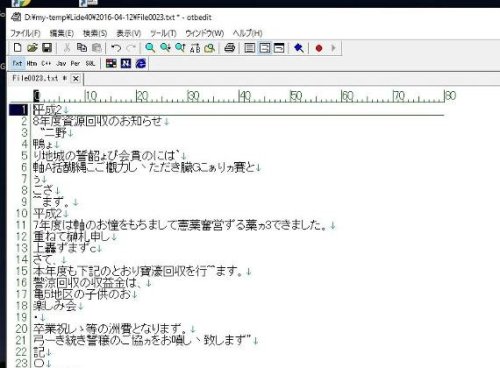Click line 23 text '〇'
The width and height of the screenshot is (500, 368).
point(39,363)
